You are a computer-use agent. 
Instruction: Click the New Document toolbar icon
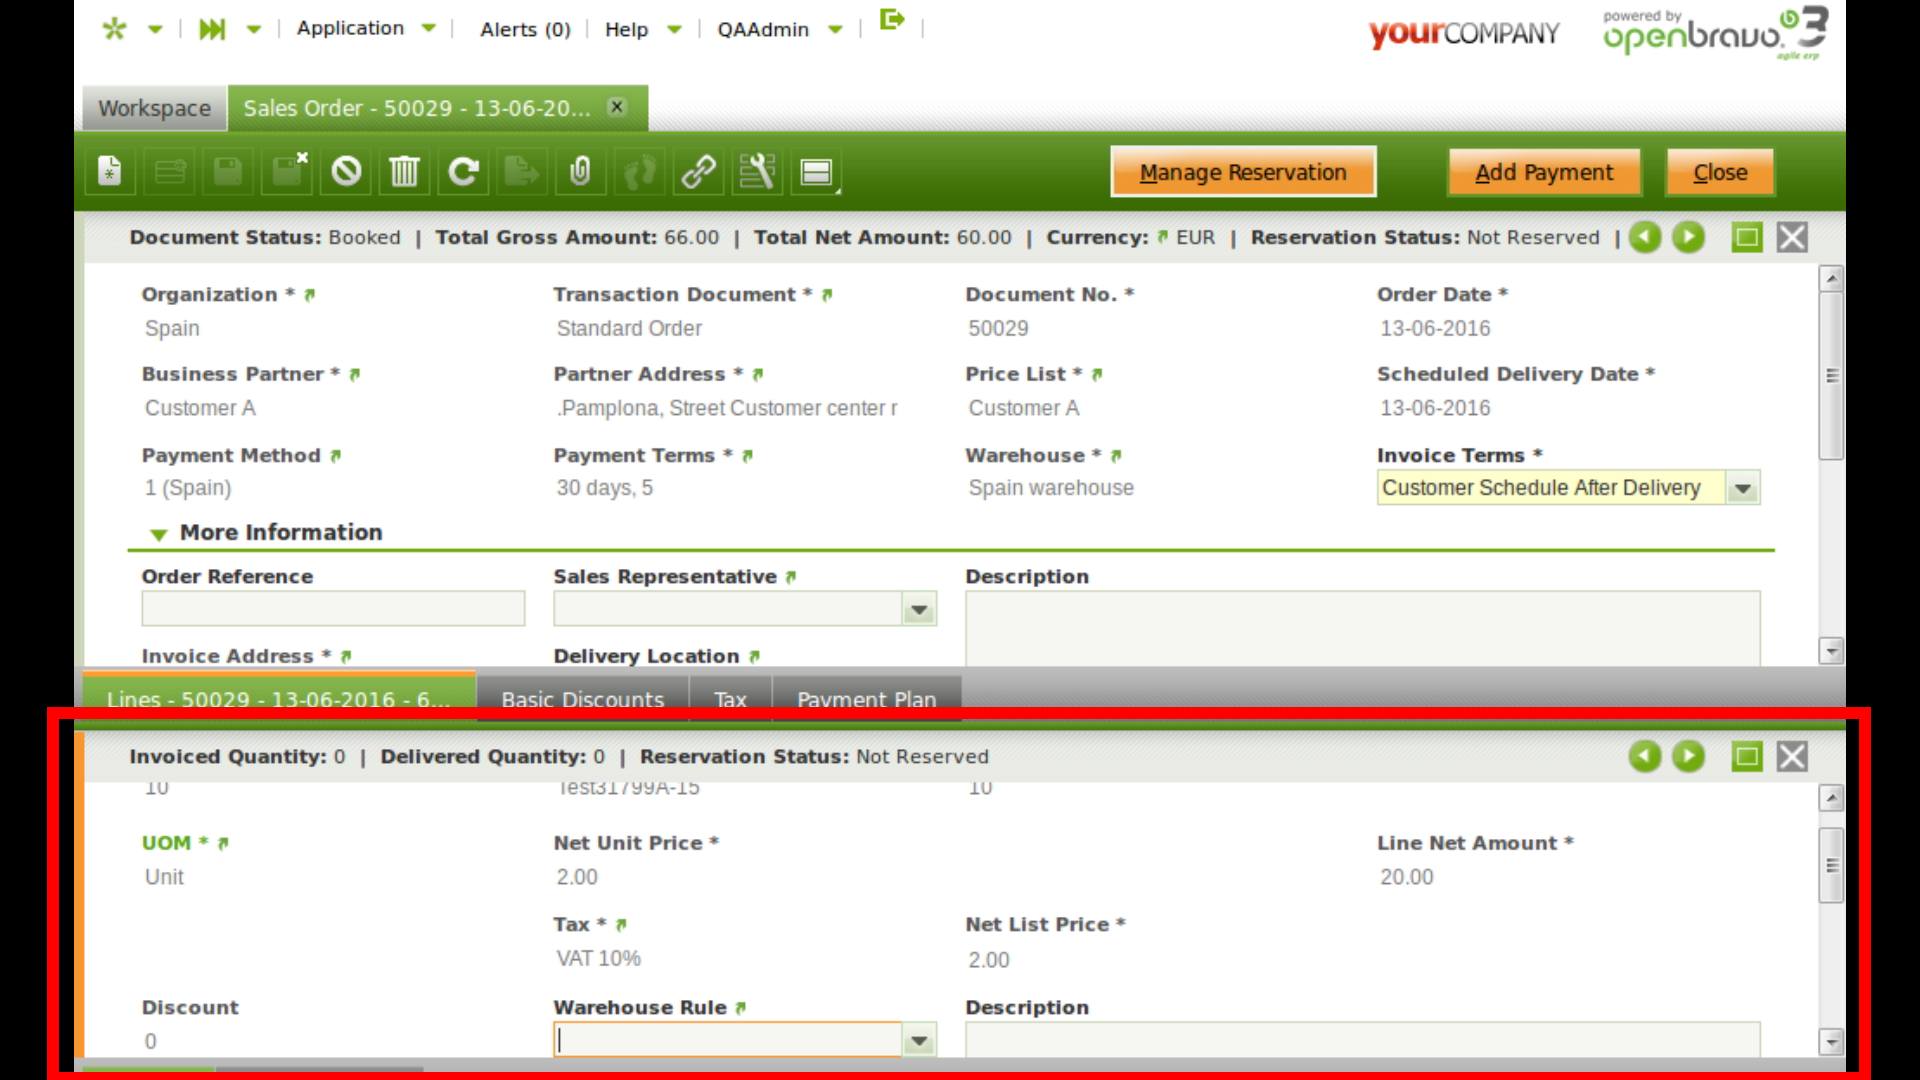pos(110,172)
